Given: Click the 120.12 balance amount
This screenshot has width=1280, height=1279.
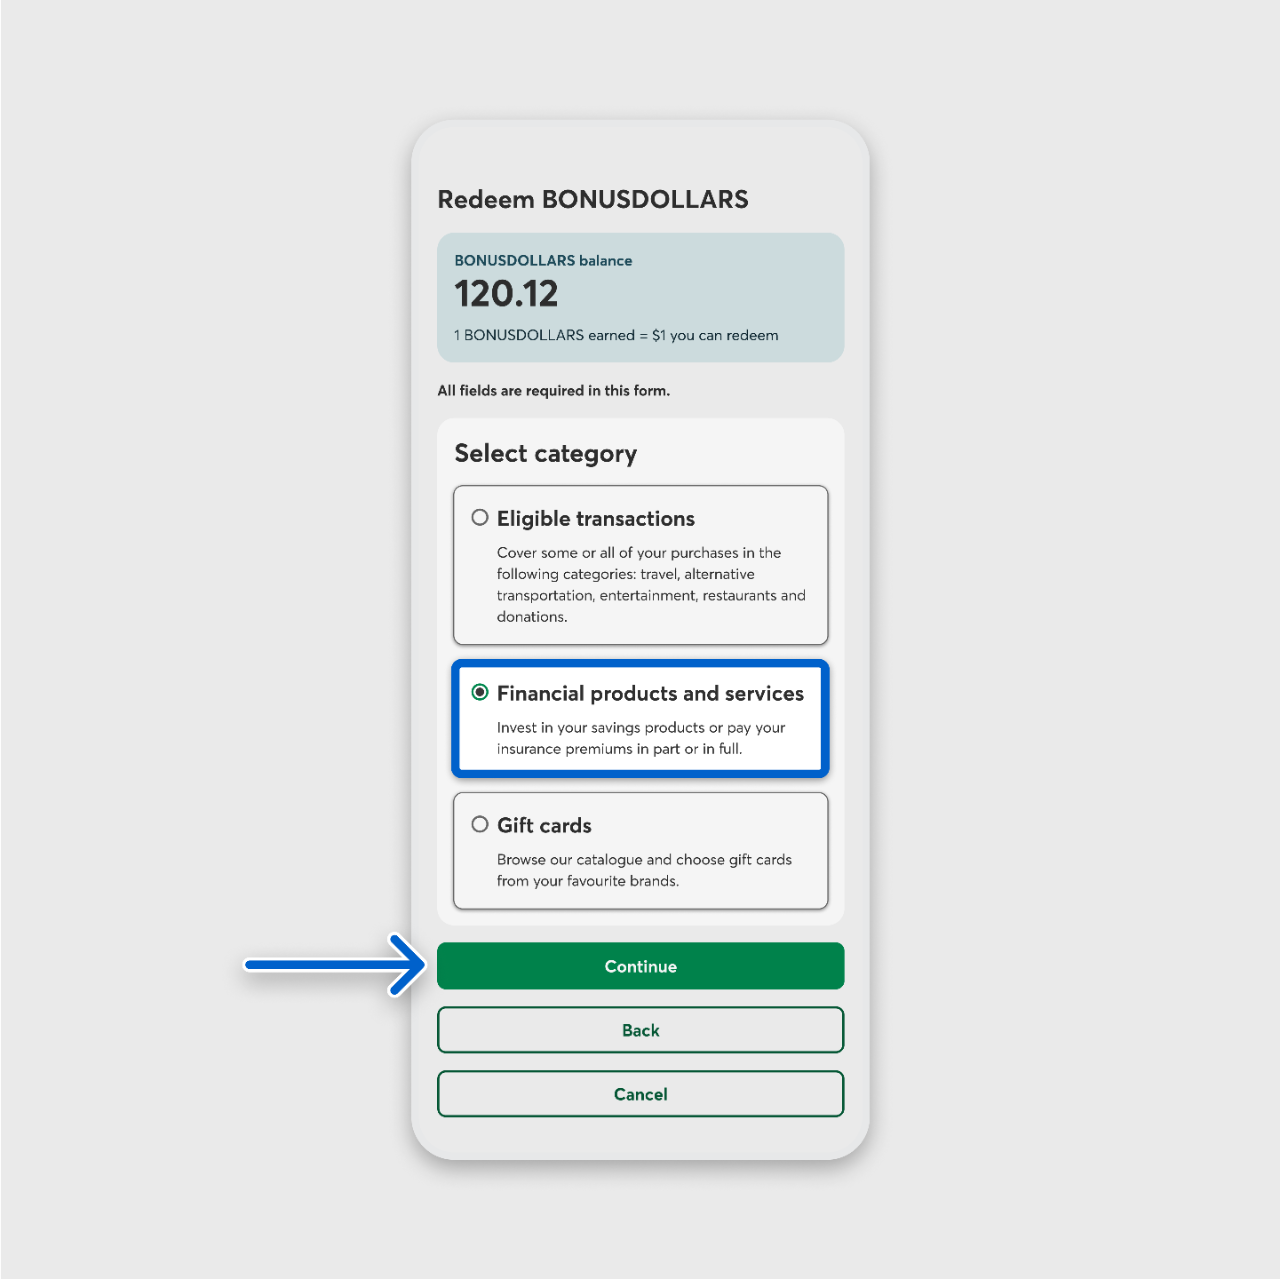Looking at the screenshot, I should 506,294.
